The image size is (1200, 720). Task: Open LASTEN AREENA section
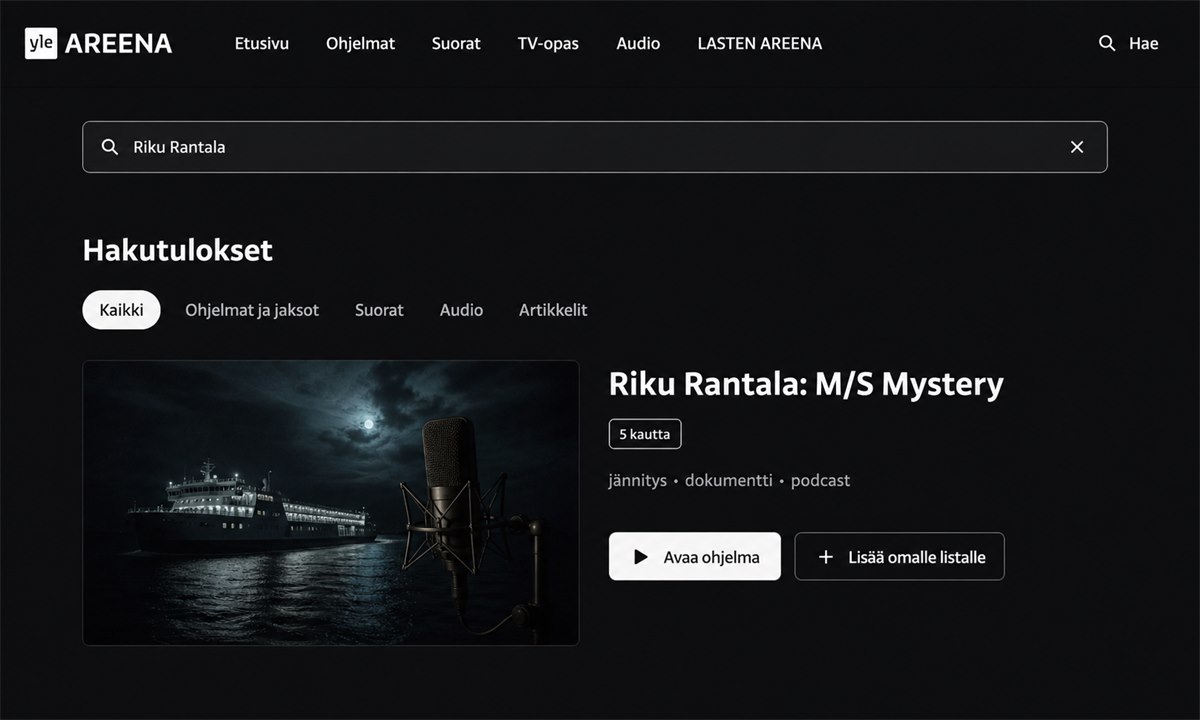point(760,43)
